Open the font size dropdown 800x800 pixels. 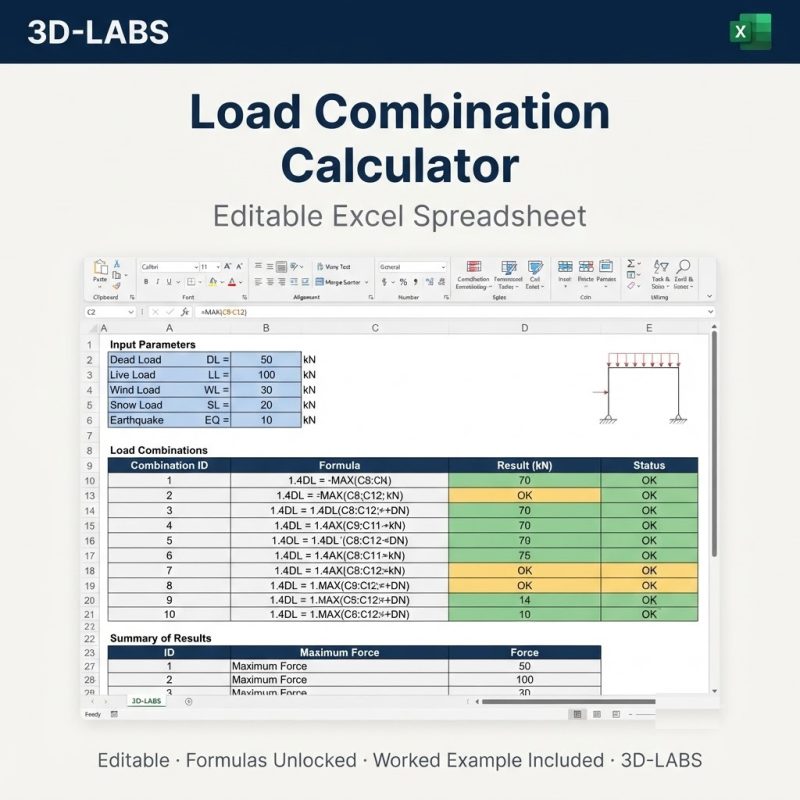click(218, 267)
